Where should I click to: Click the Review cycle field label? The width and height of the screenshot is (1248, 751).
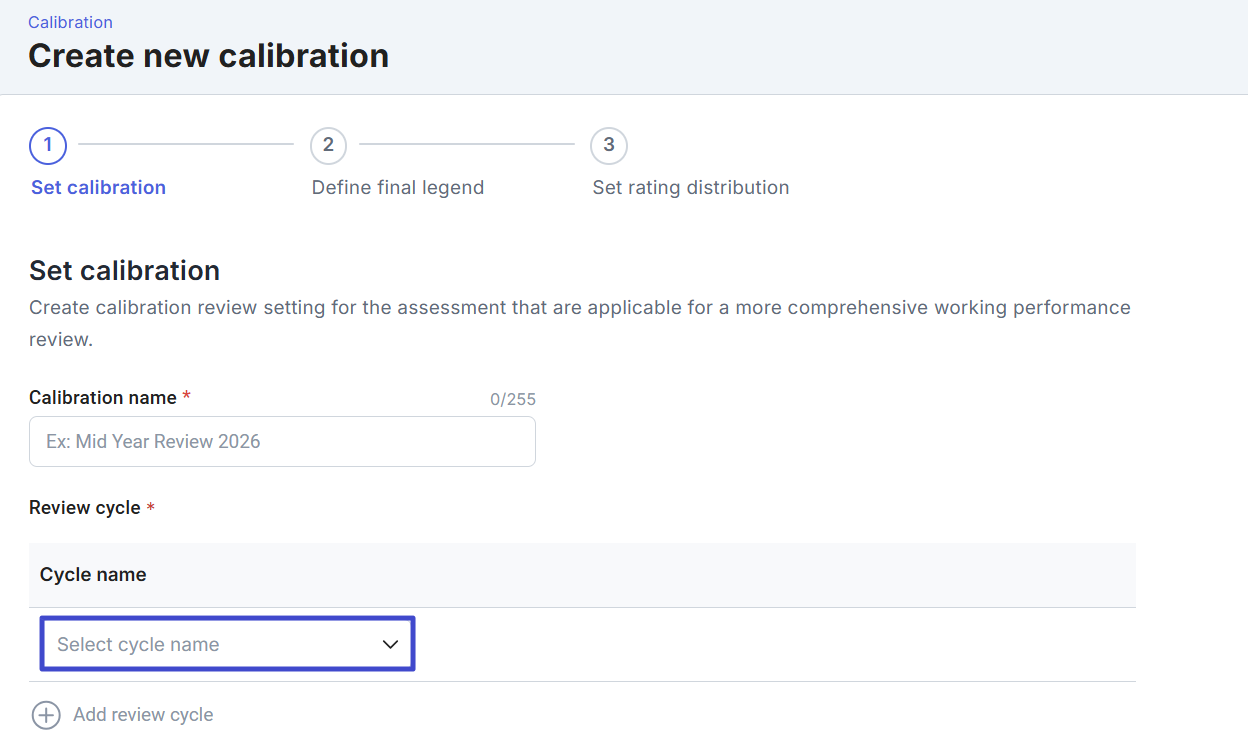[85, 508]
